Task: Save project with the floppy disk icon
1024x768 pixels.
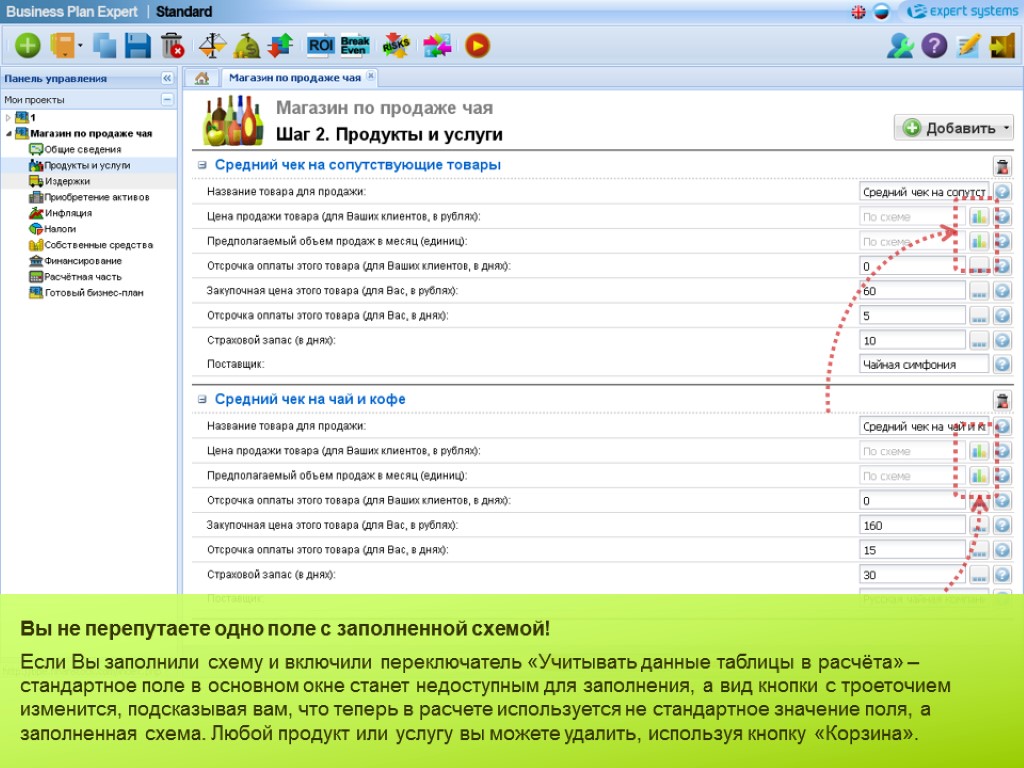Action: (138, 46)
